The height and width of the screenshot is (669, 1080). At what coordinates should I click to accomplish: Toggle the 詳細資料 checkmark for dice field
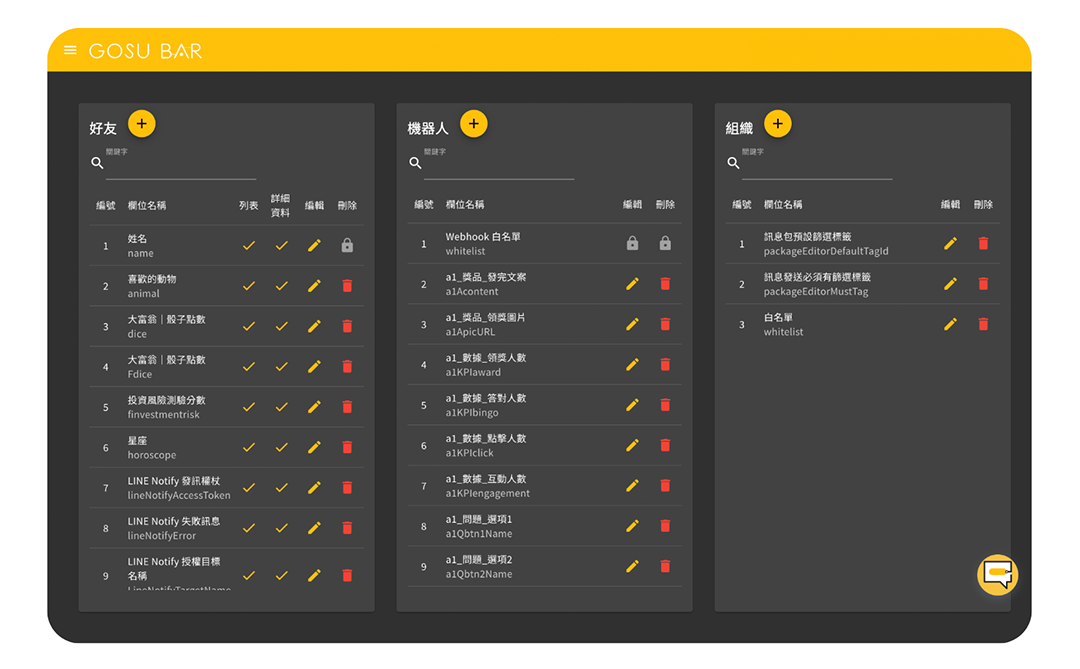(x=282, y=327)
